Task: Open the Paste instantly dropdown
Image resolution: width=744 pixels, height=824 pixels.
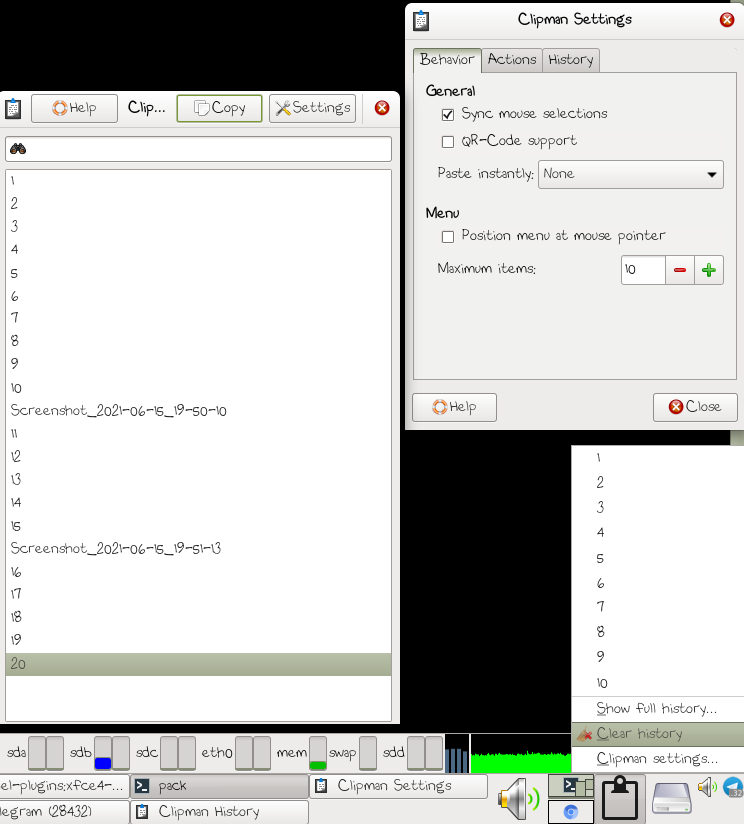Action: point(631,174)
